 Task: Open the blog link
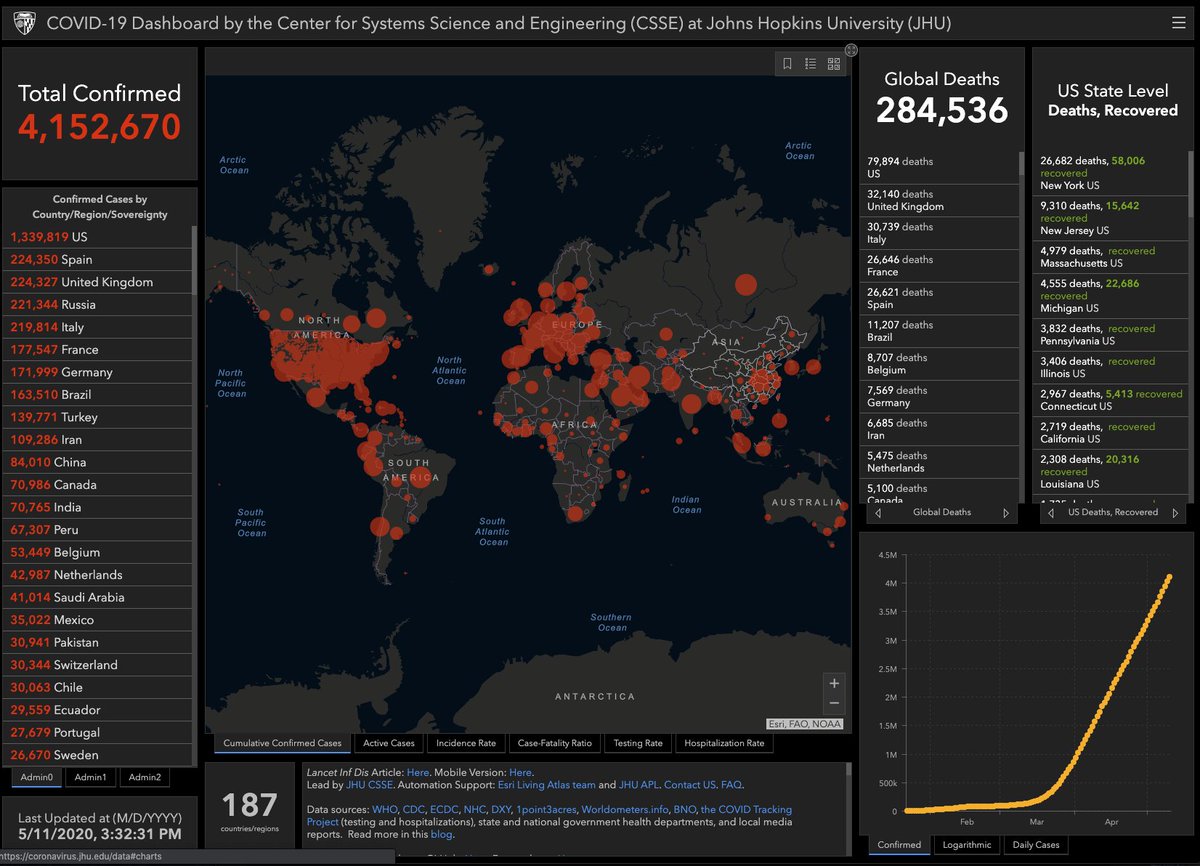(442, 834)
